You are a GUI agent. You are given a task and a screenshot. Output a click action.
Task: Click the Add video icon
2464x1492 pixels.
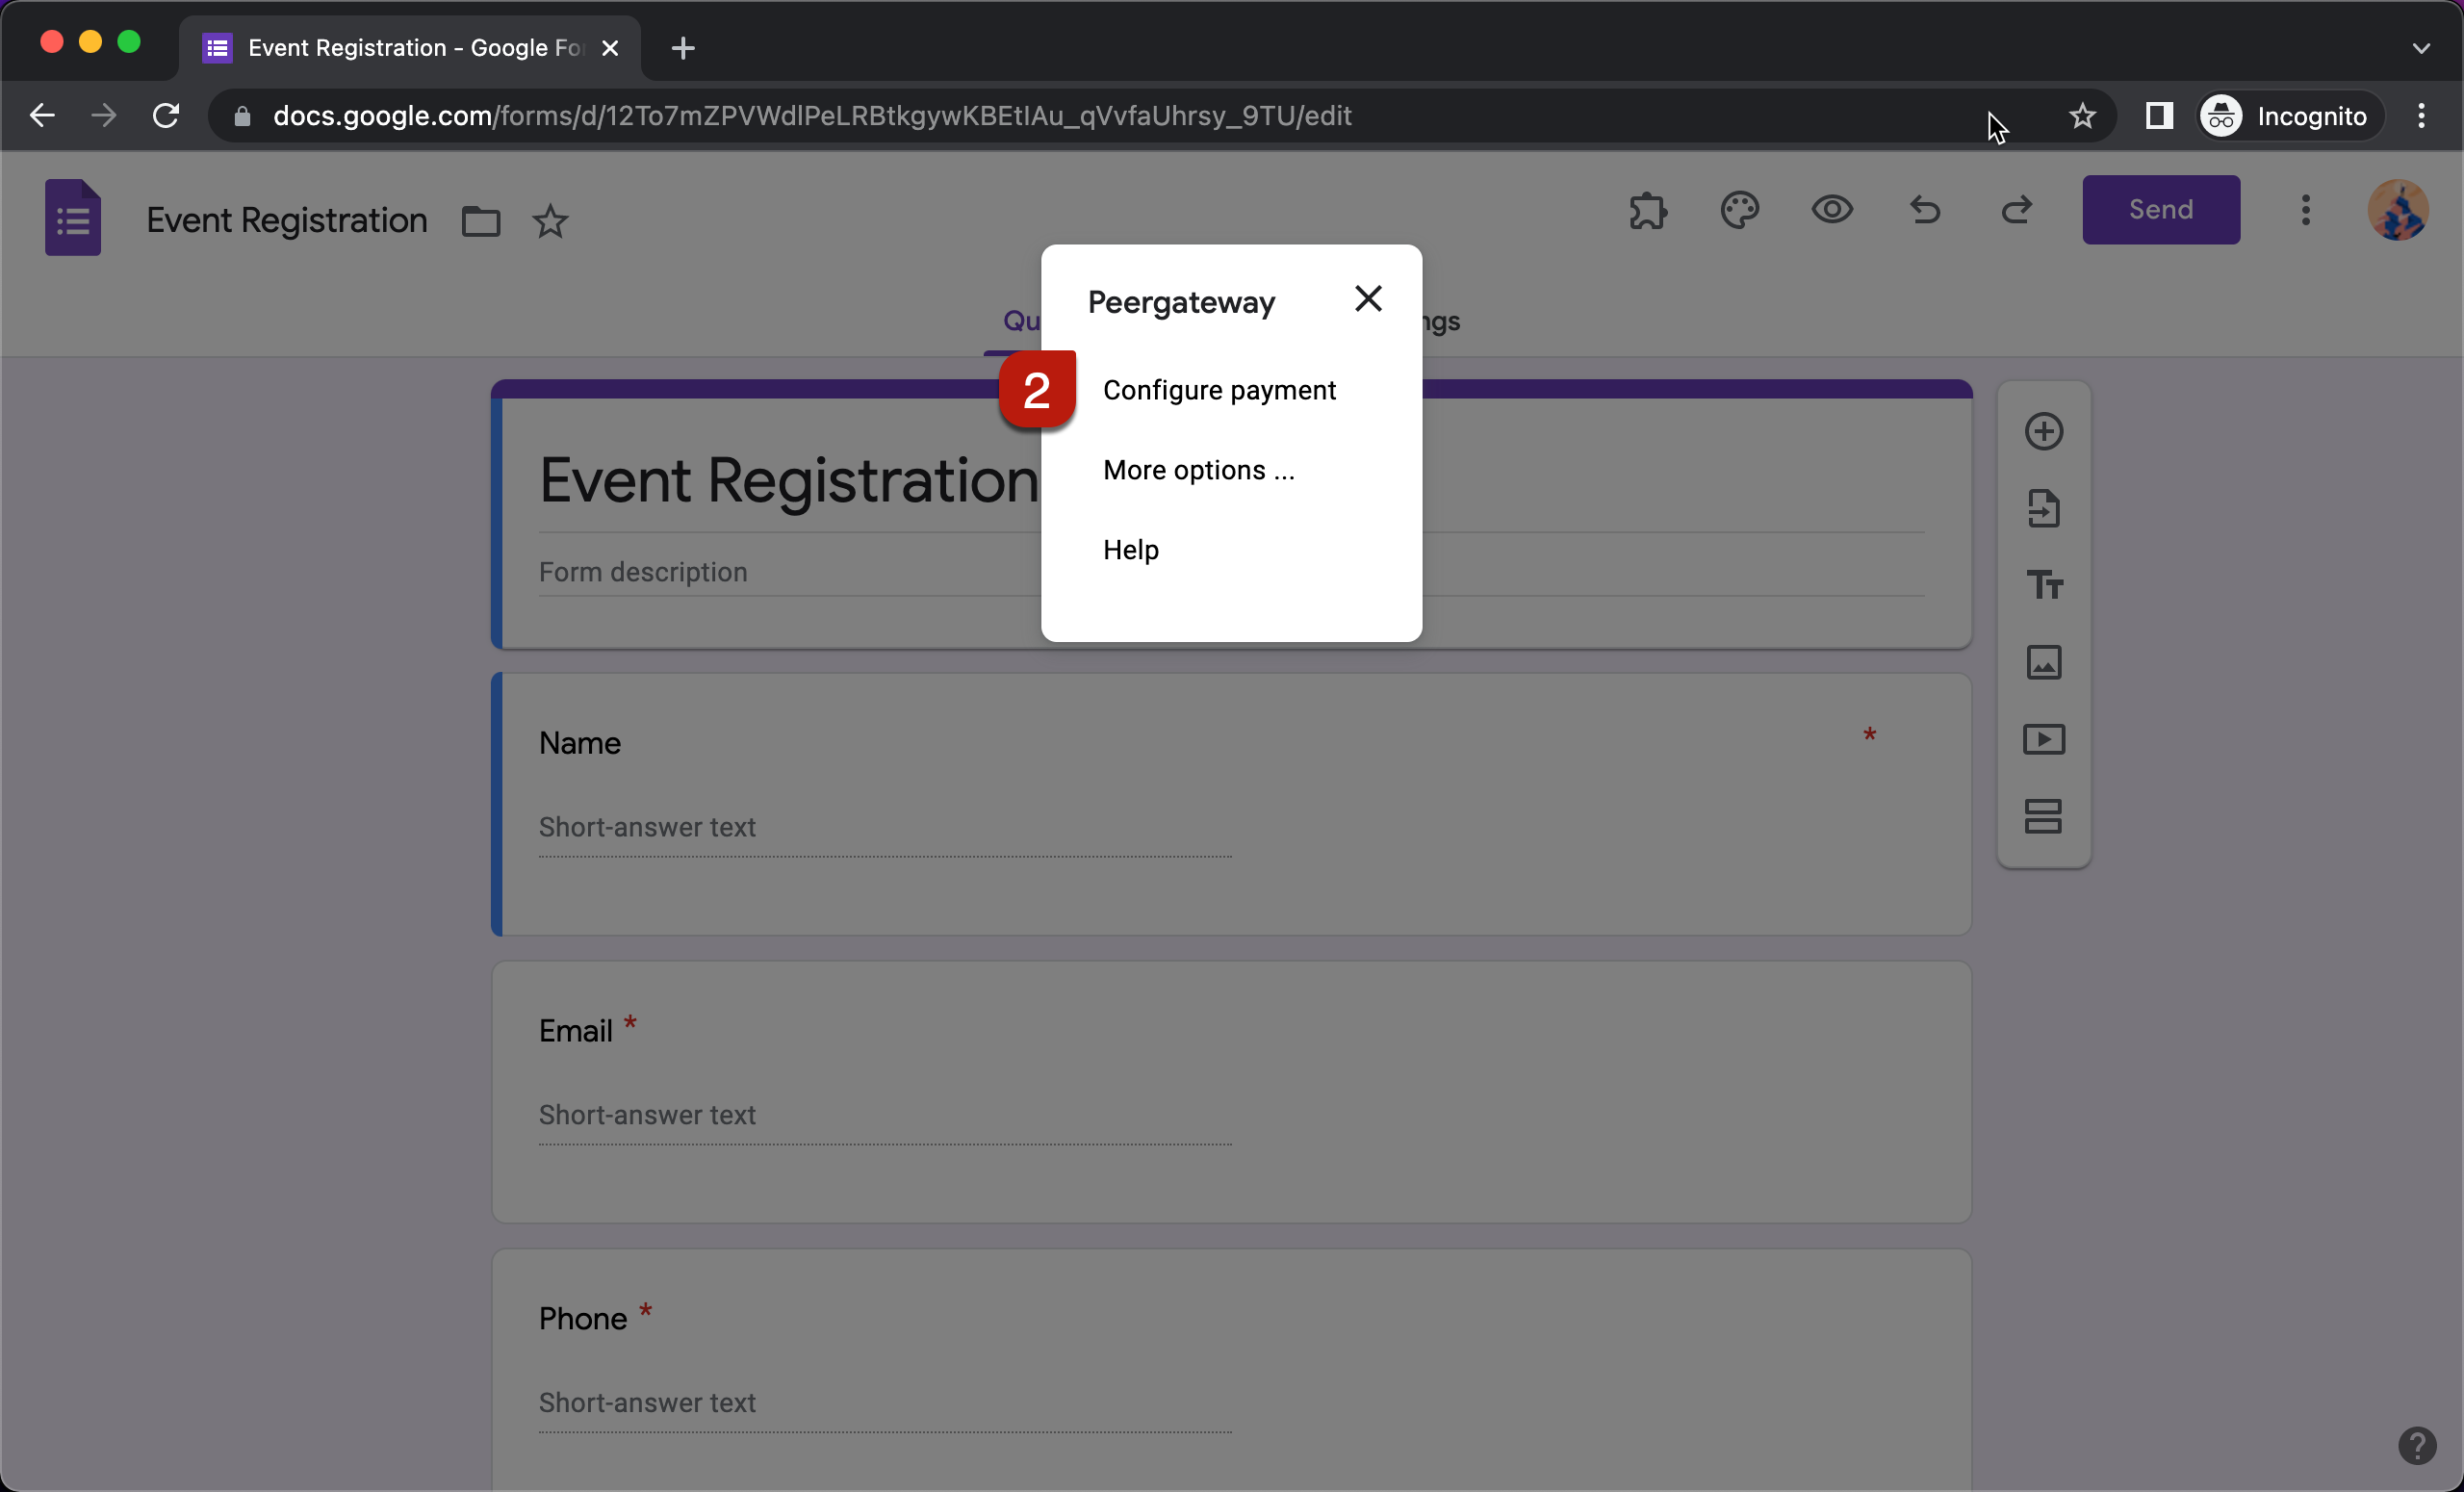pyautogui.click(x=2043, y=739)
